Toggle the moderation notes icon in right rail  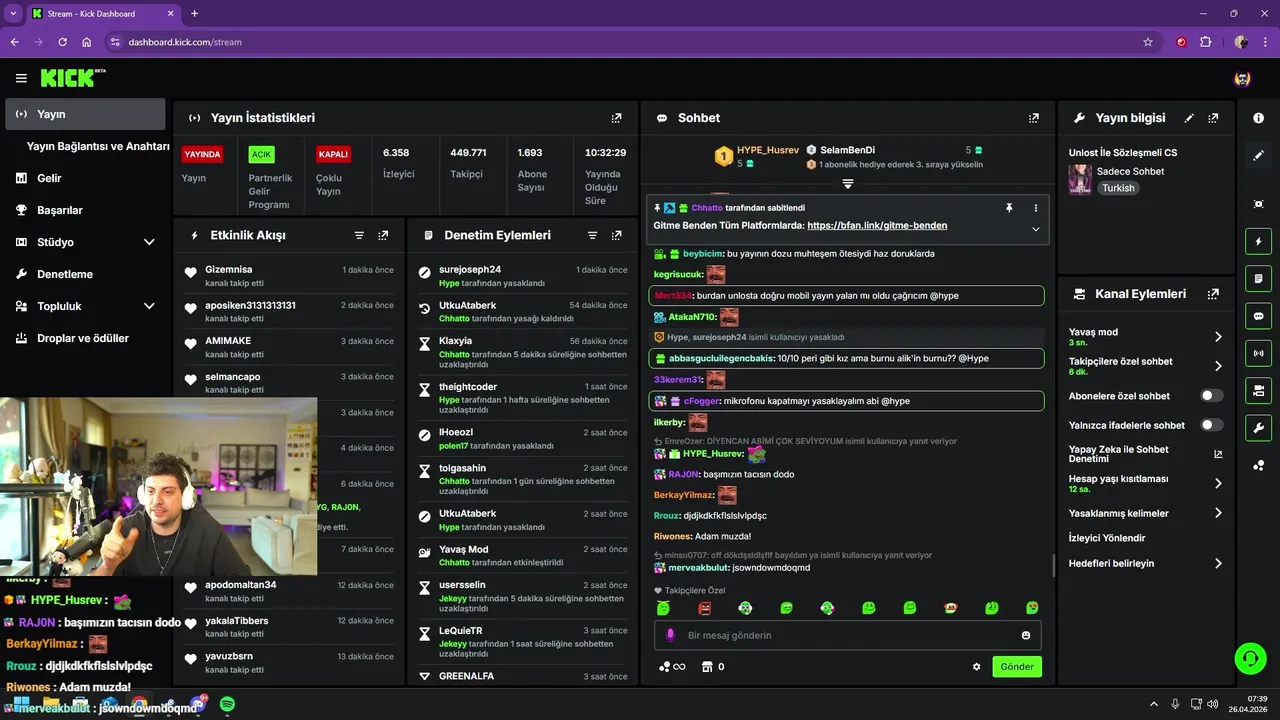(1258, 278)
